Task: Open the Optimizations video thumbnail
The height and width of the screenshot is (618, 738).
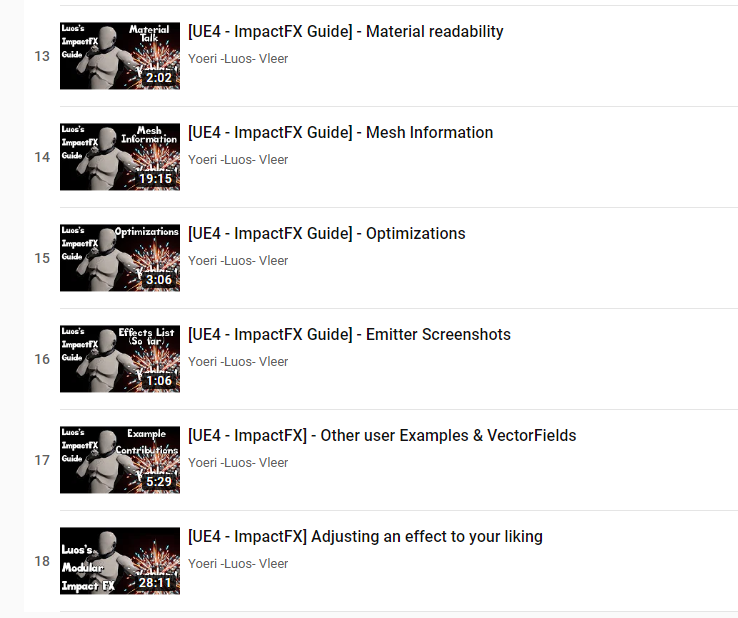Action: pyautogui.click(x=120, y=258)
